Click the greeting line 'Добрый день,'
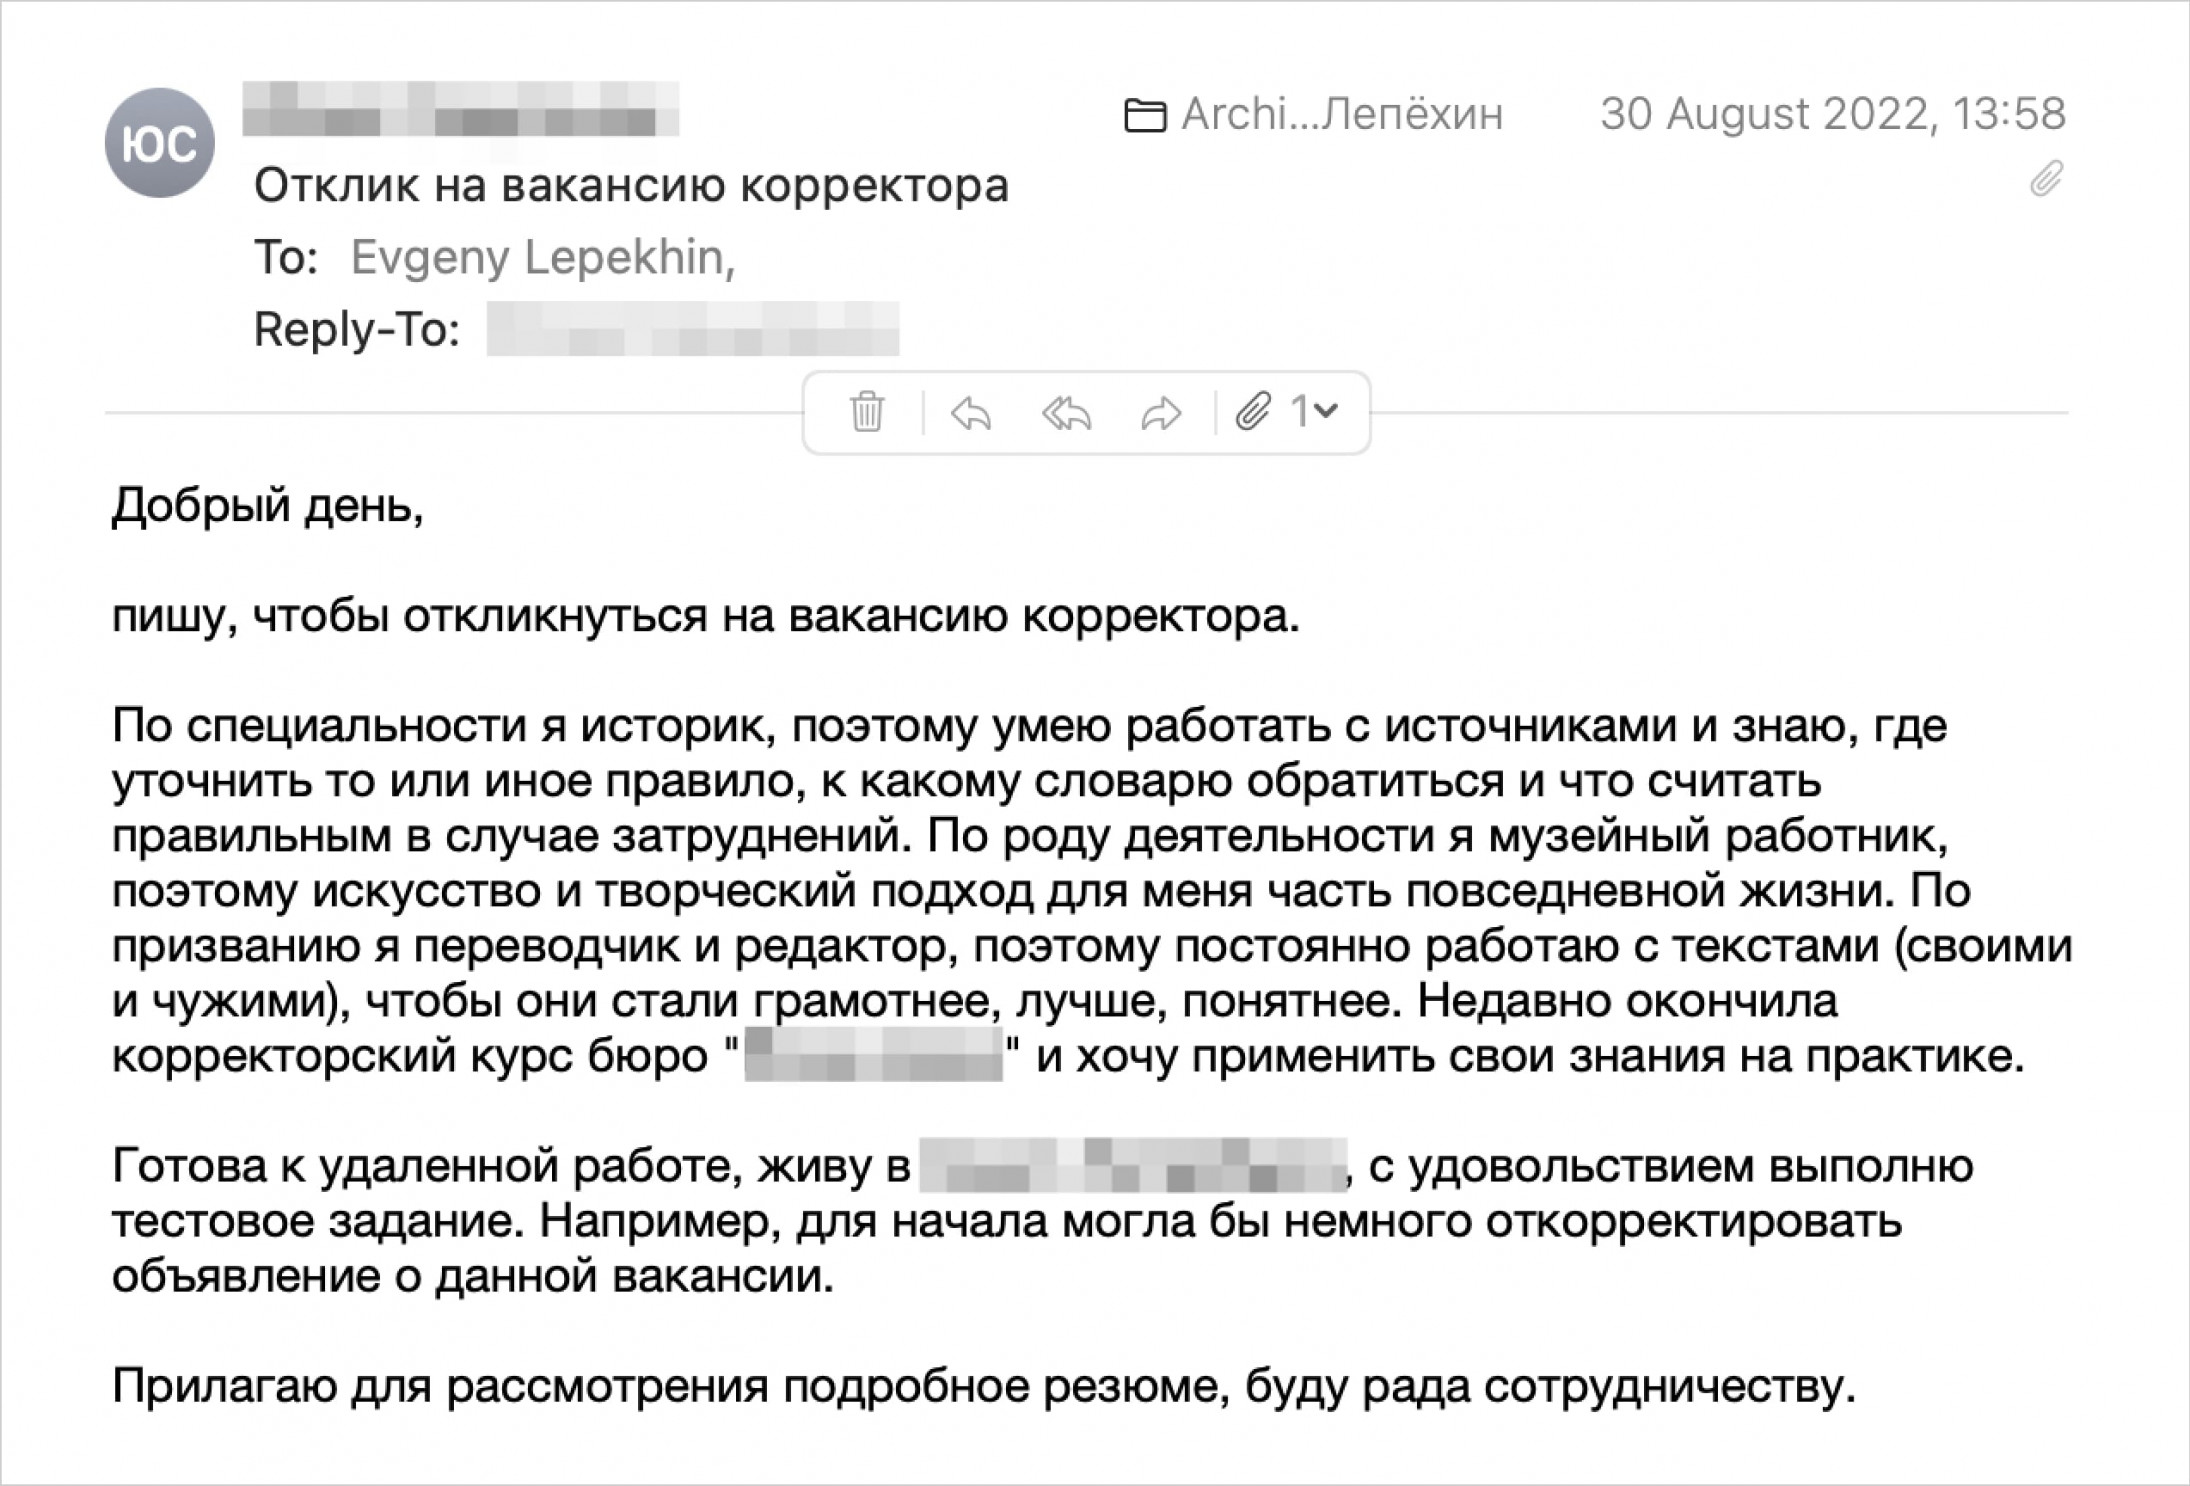The height and width of the screenshot is (1486, 2190). 268,506
